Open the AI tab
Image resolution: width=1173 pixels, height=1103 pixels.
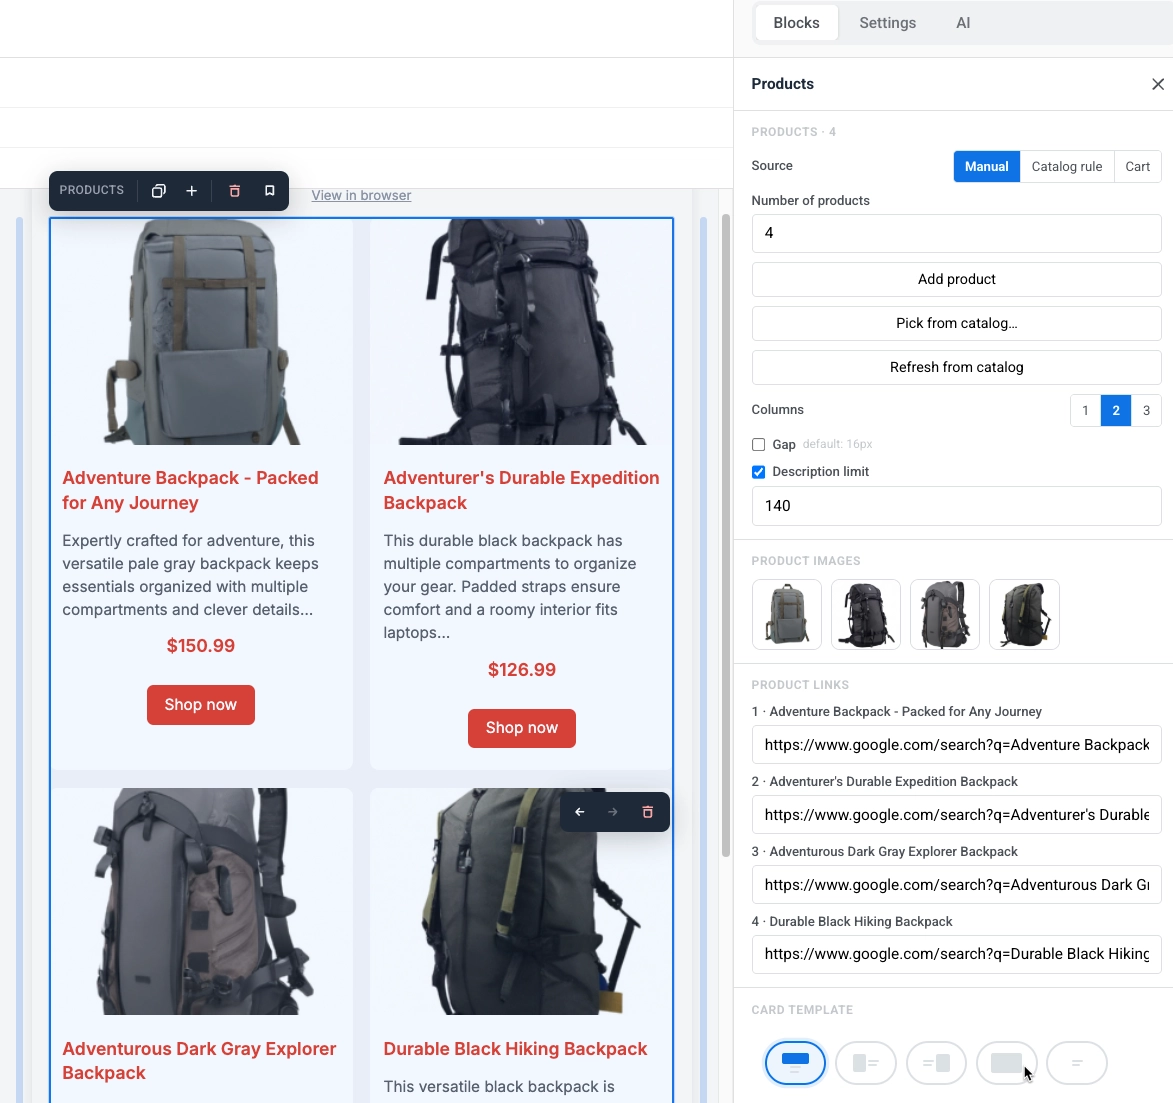click(x=963, y=23)
